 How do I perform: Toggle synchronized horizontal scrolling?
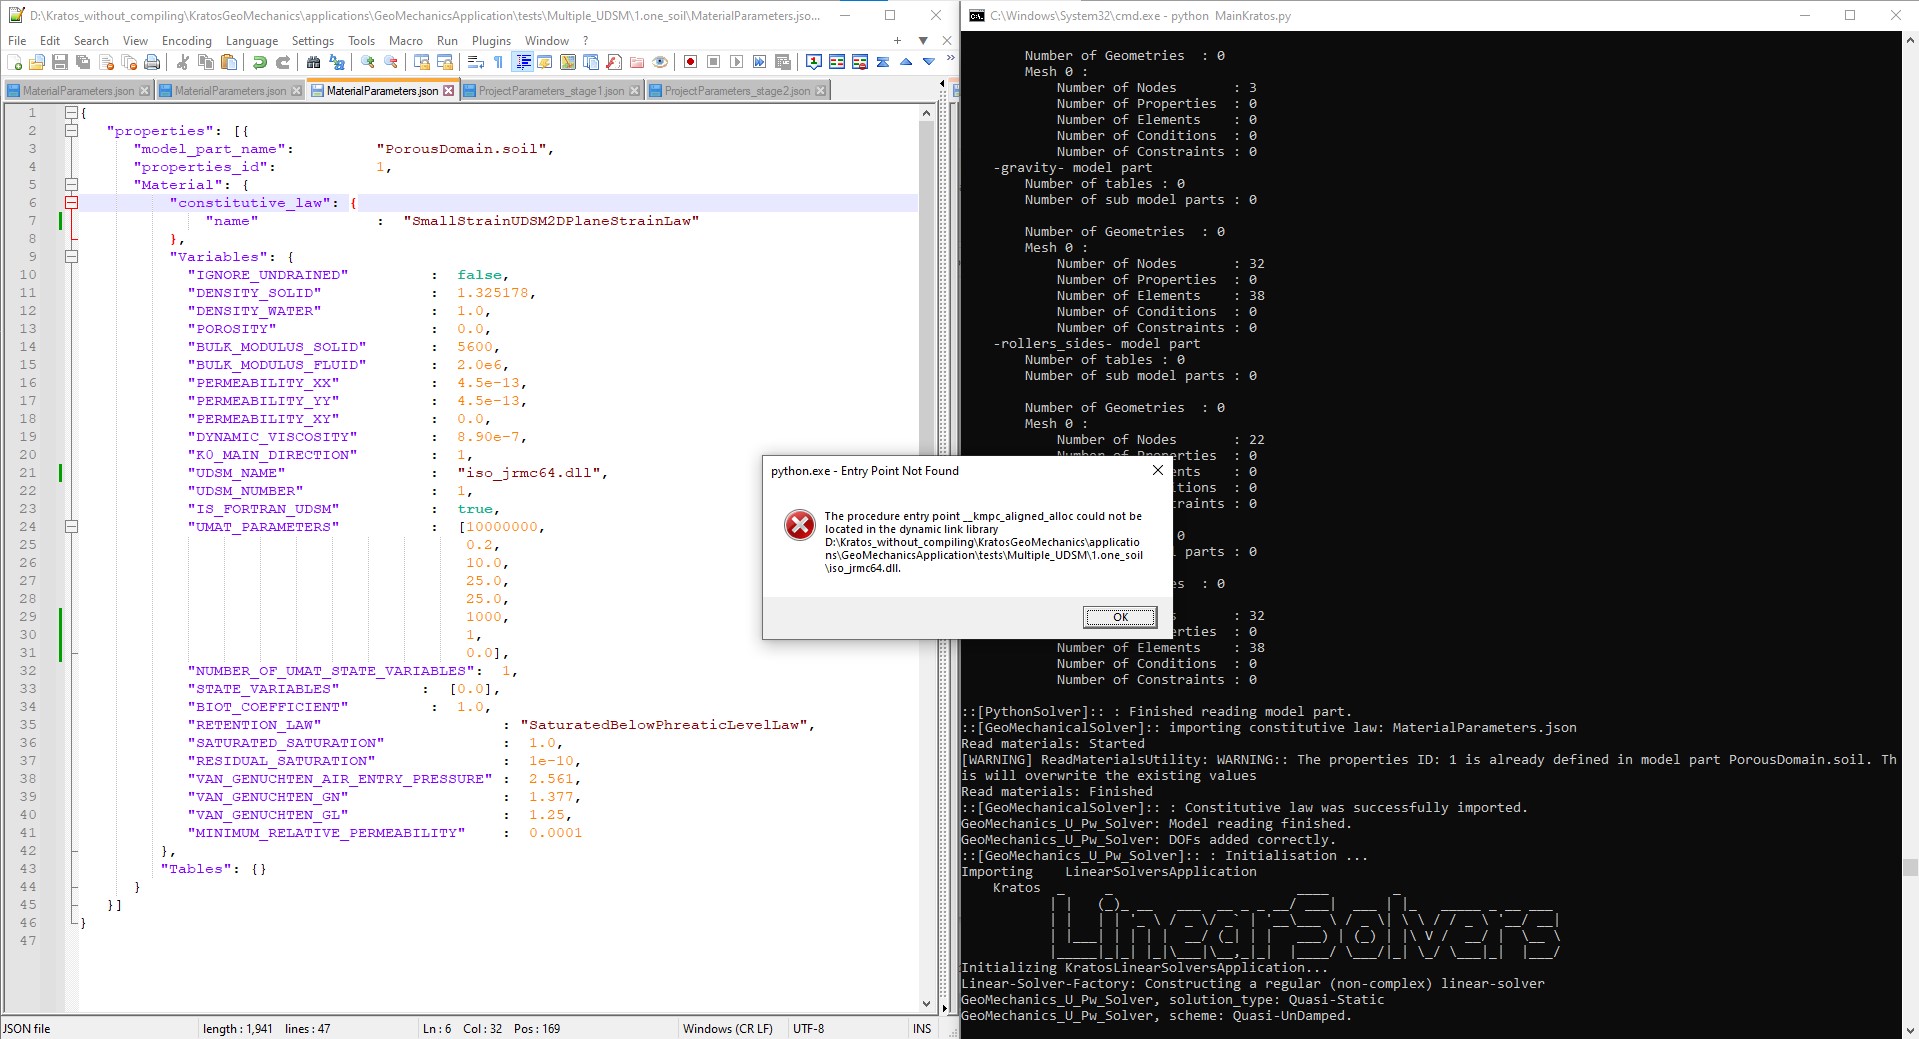click(x=444, y=62)
